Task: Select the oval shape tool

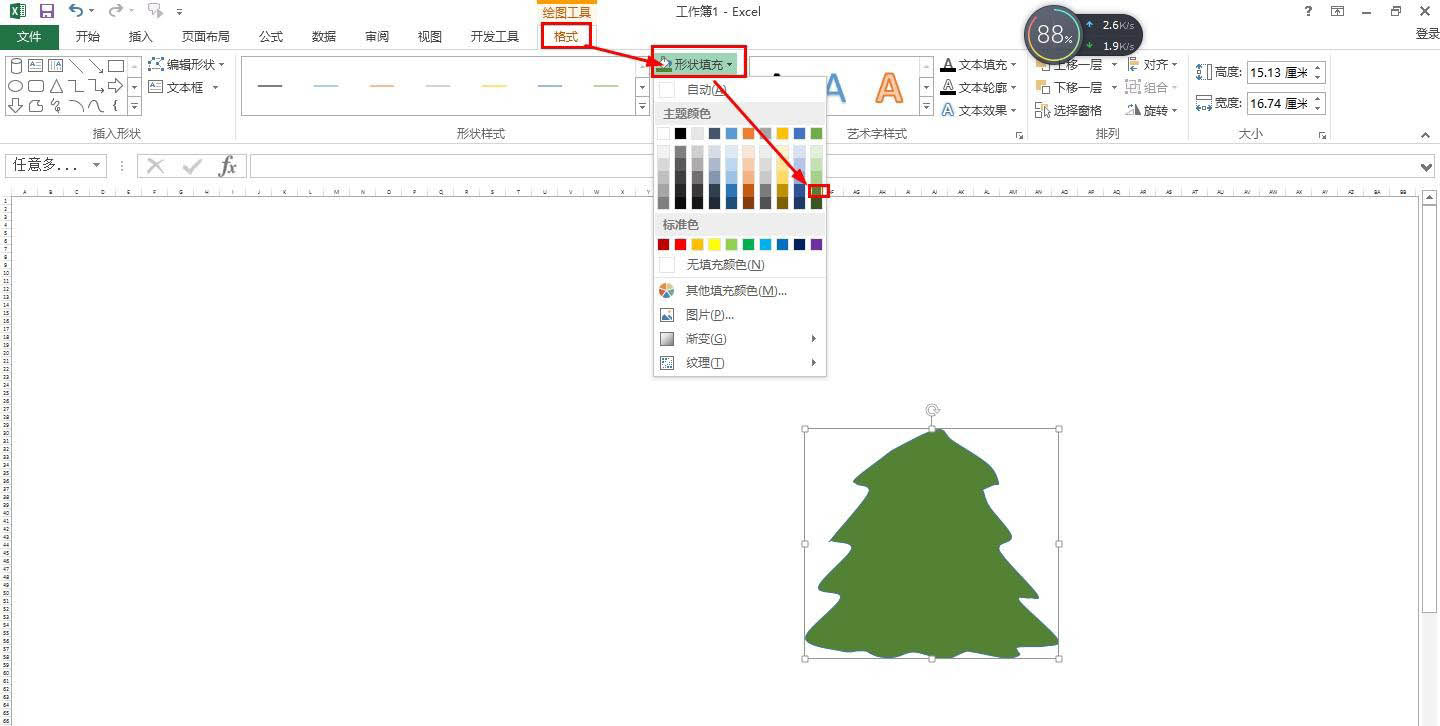Action: [15, 86]
